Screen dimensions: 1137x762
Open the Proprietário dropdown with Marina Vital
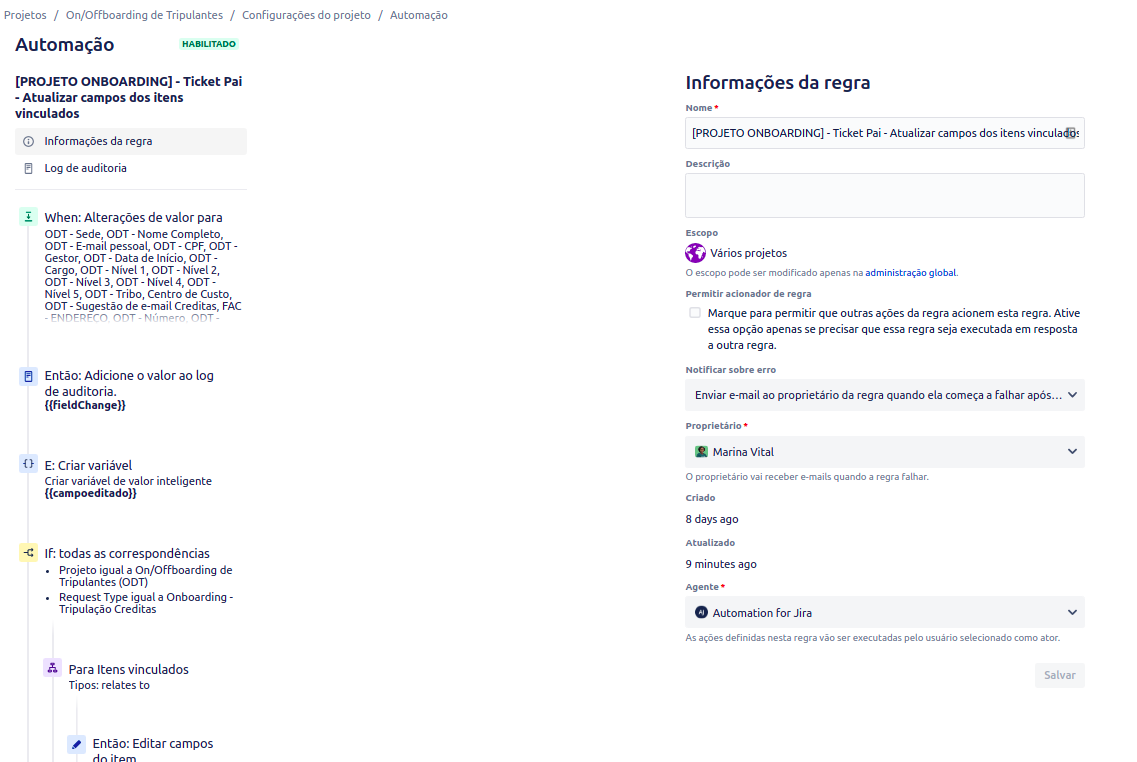tap(885, 452)
